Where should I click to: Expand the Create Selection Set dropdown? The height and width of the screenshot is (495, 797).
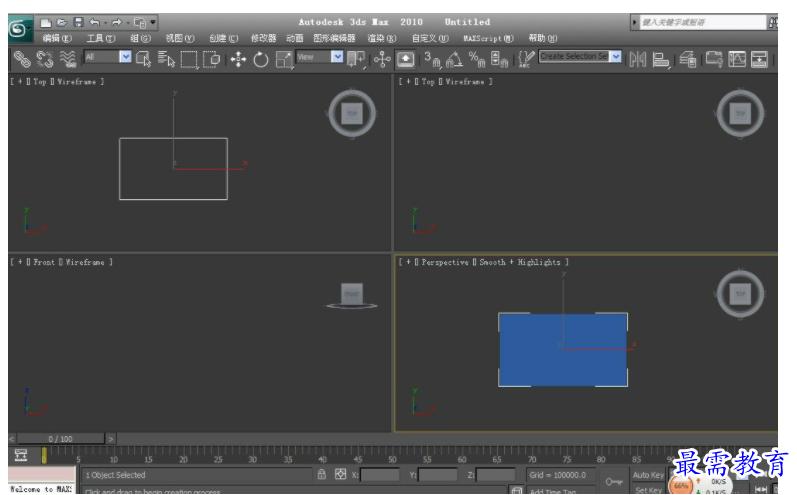[x=616, y=56]
